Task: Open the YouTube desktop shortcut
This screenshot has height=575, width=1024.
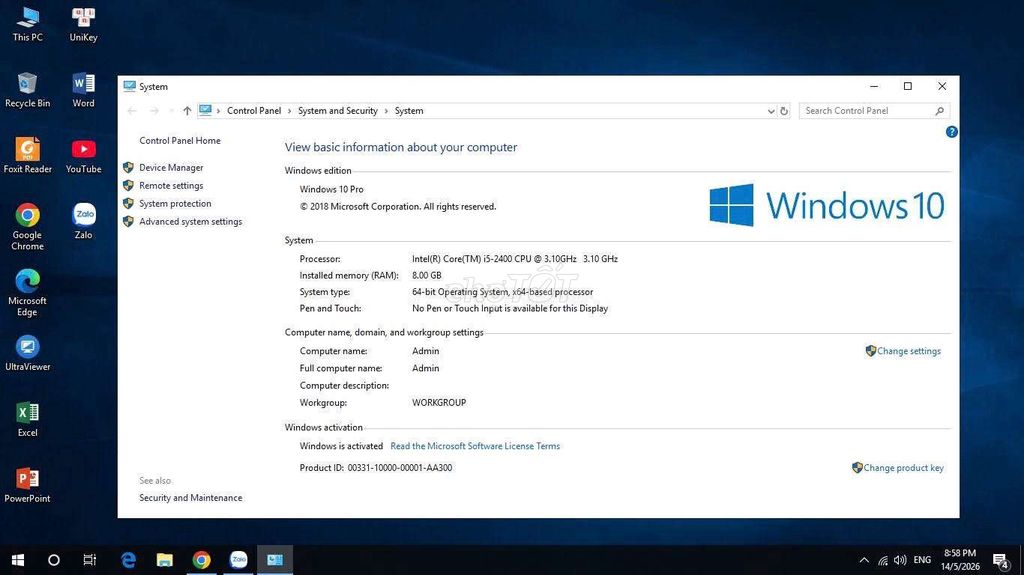Action: [x=84, y=156]
